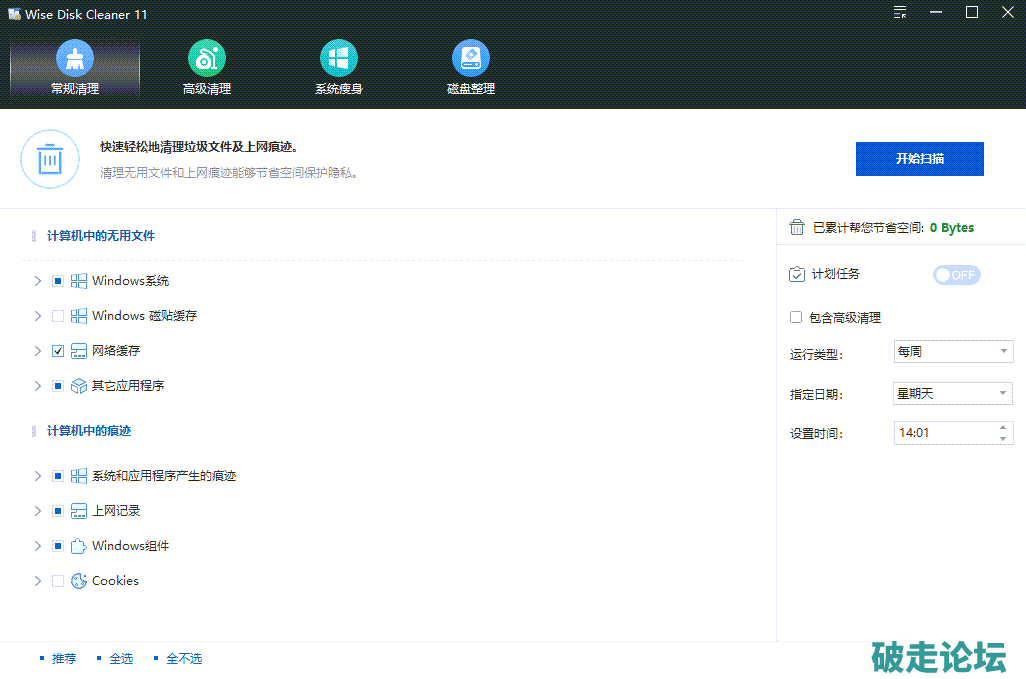The image size is (1026, 679).
Task: Open the 系统瘦身 Windows icon
Action: click(x=339, y=59)
